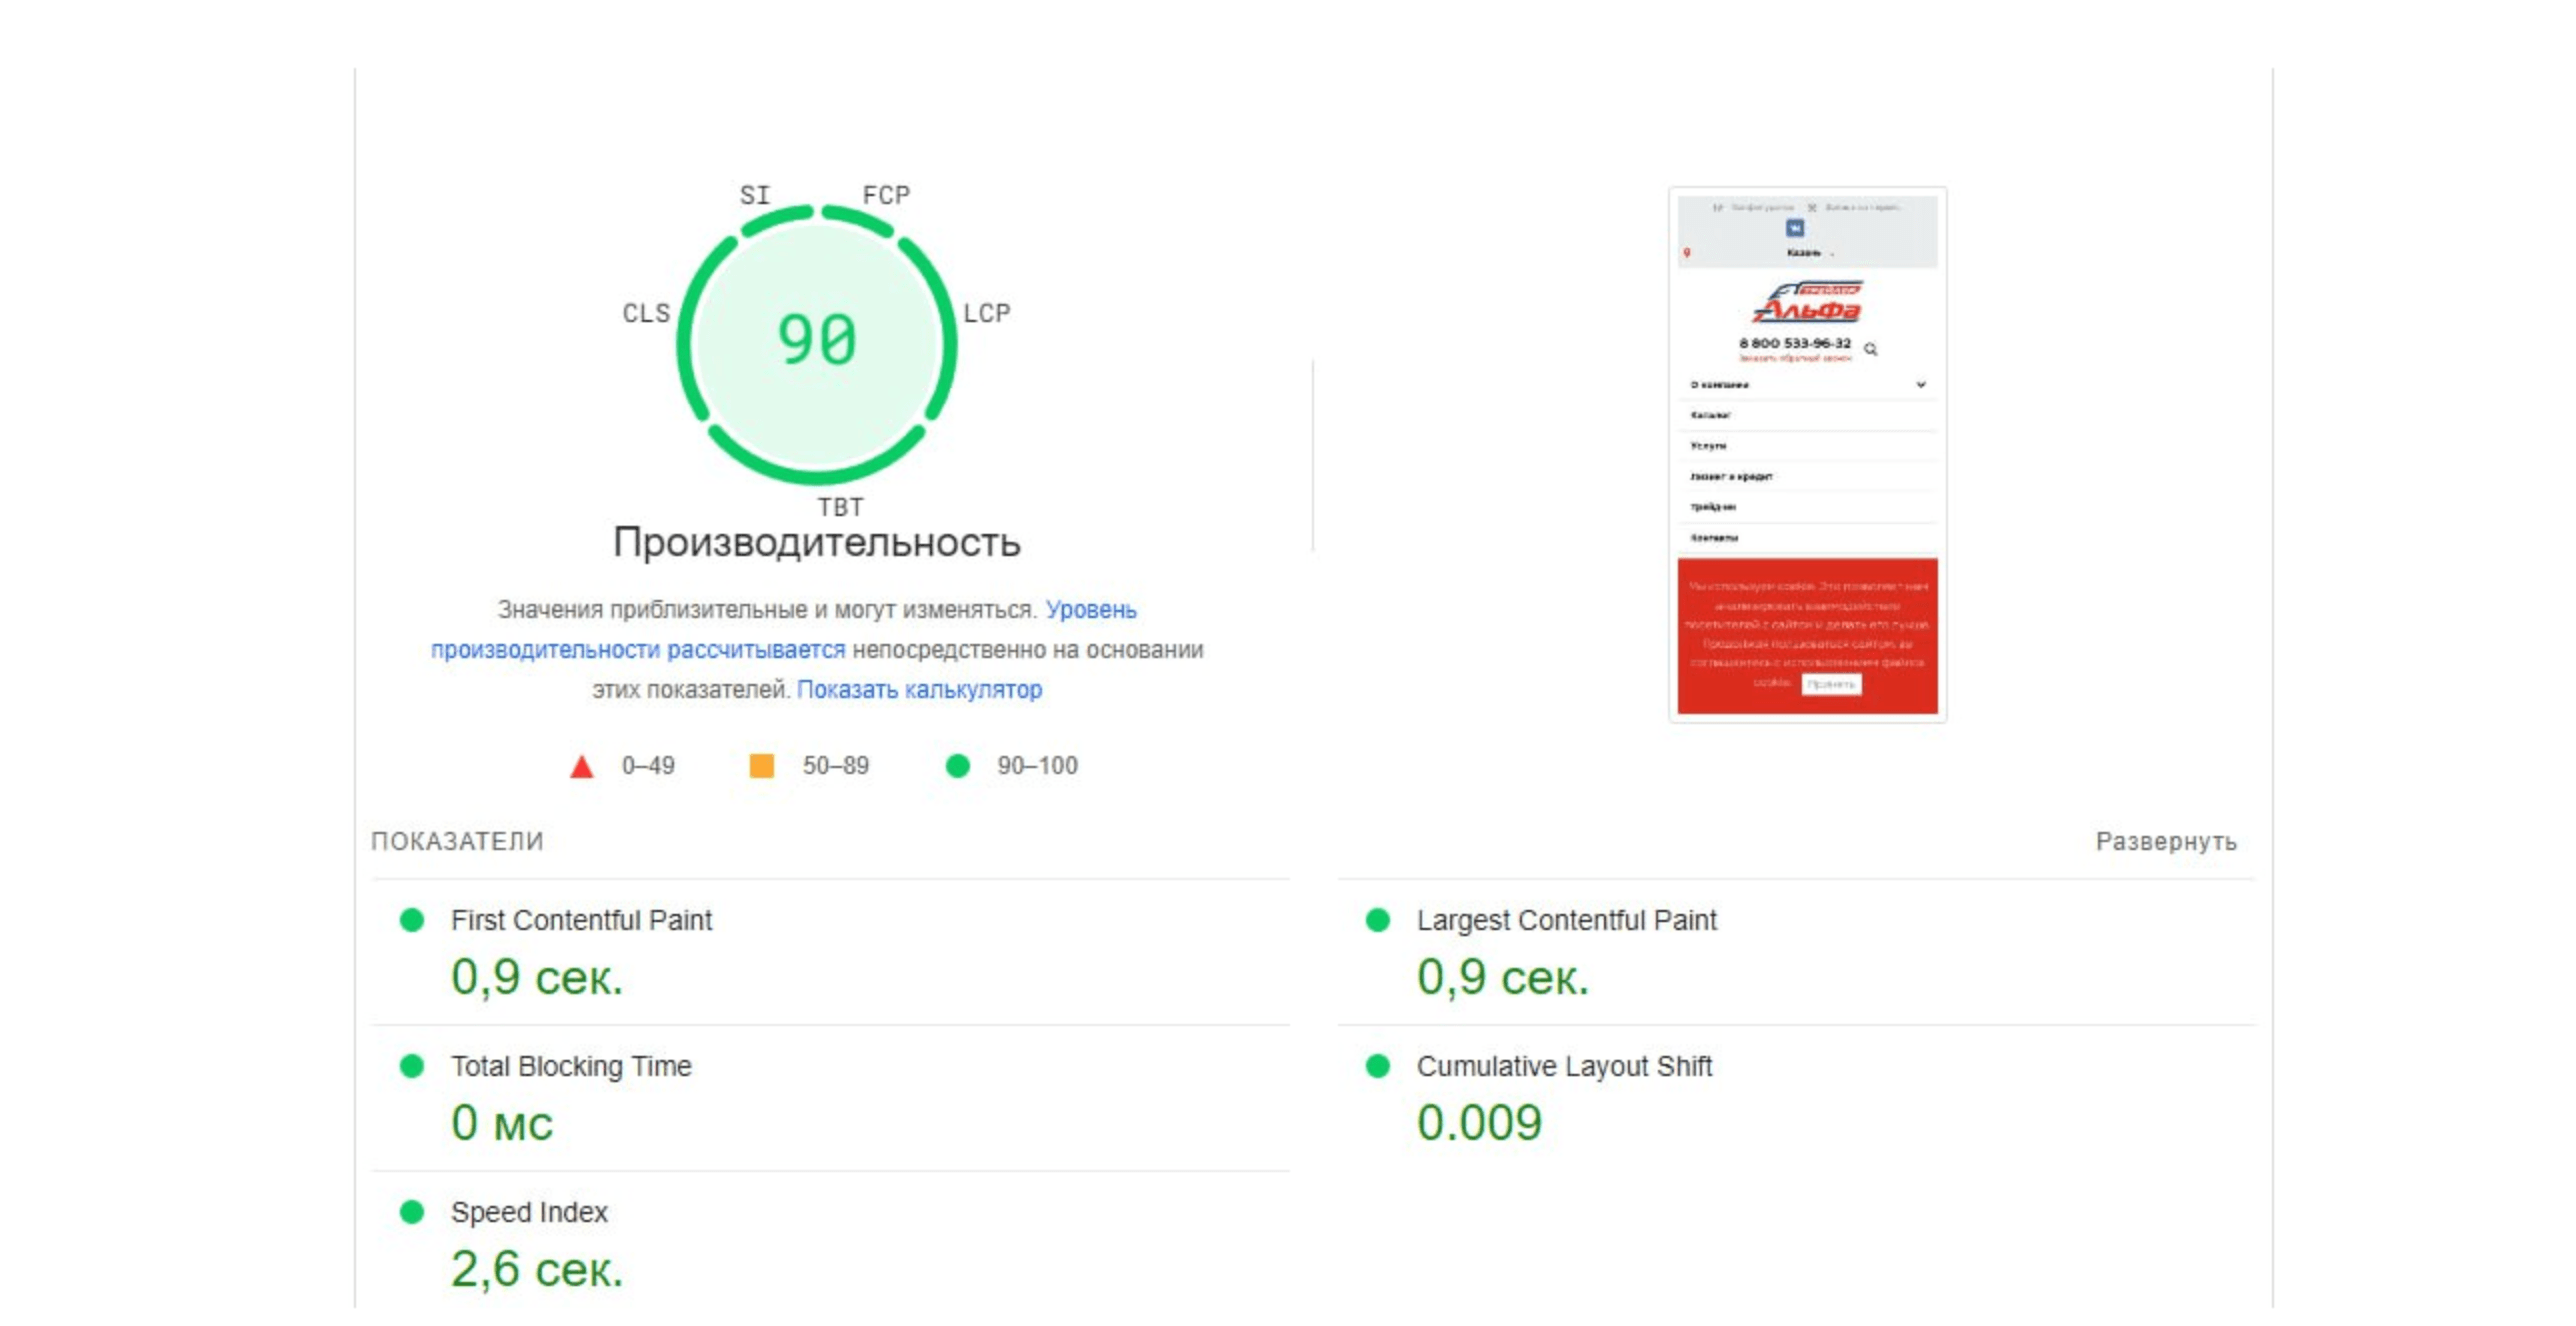Click the First Contentful Paint 0,9 сек. value

point(536,976)
